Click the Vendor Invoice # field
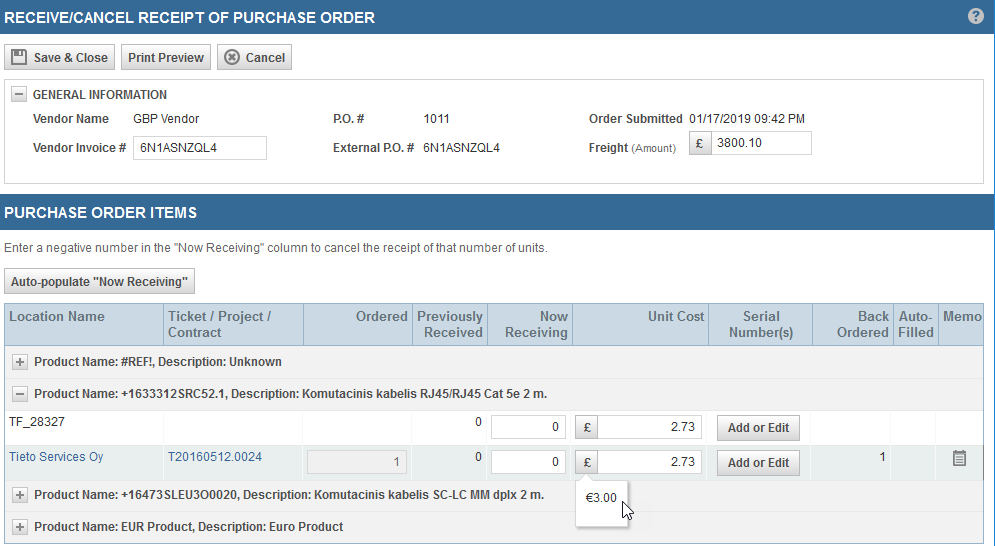The height and width of the screenshot is (546, 995). 200,148
